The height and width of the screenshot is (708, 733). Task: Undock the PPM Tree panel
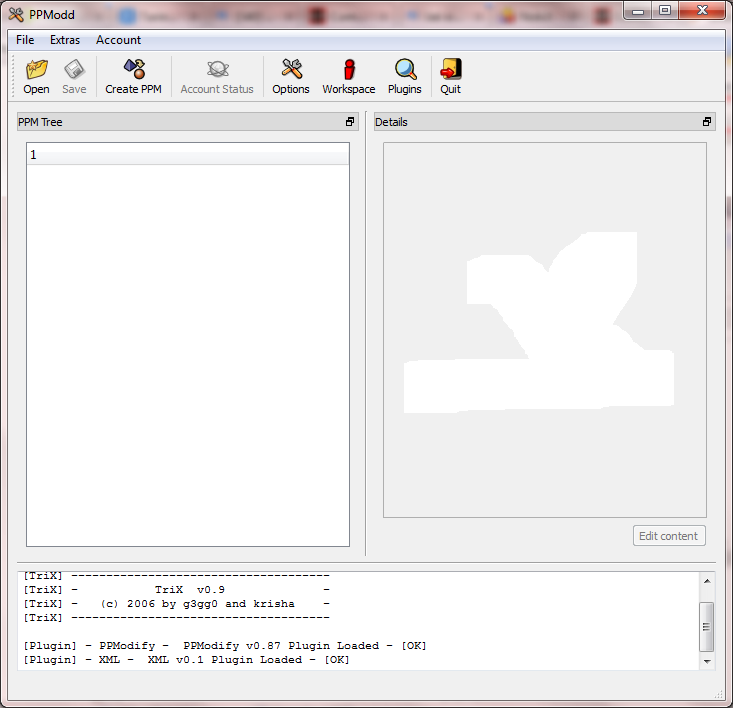[350, 122]
